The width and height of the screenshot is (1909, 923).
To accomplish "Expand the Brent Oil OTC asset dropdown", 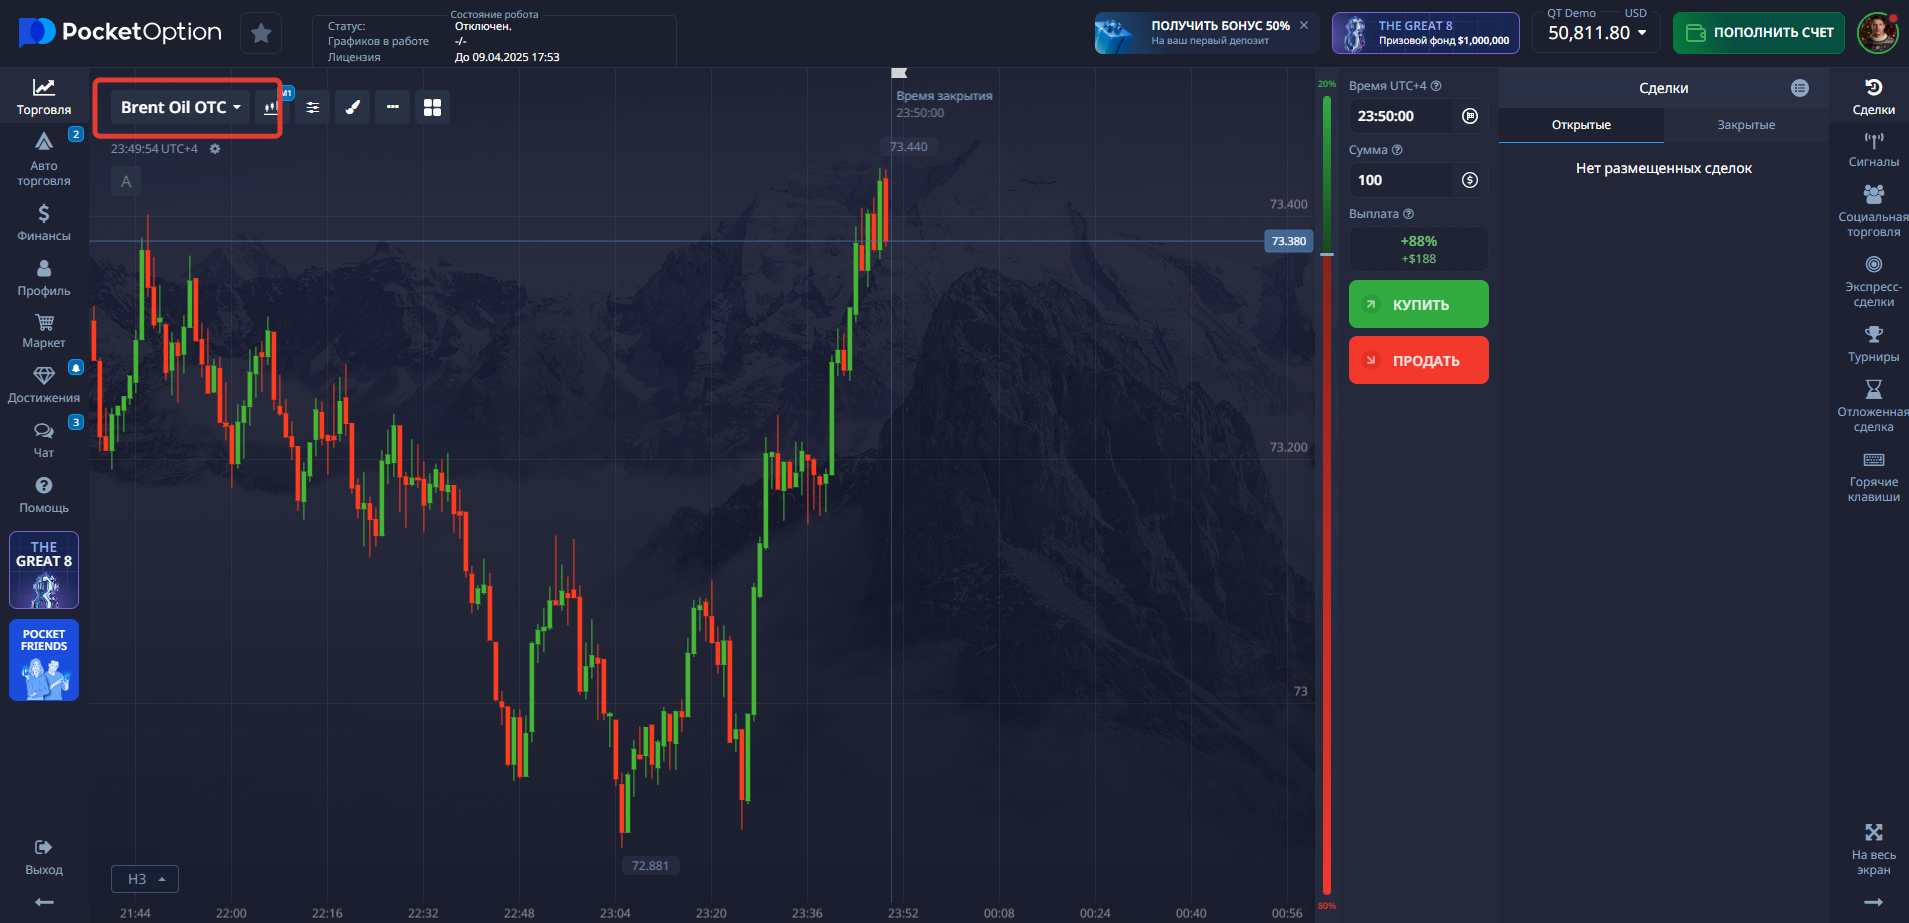I will 180,107.
